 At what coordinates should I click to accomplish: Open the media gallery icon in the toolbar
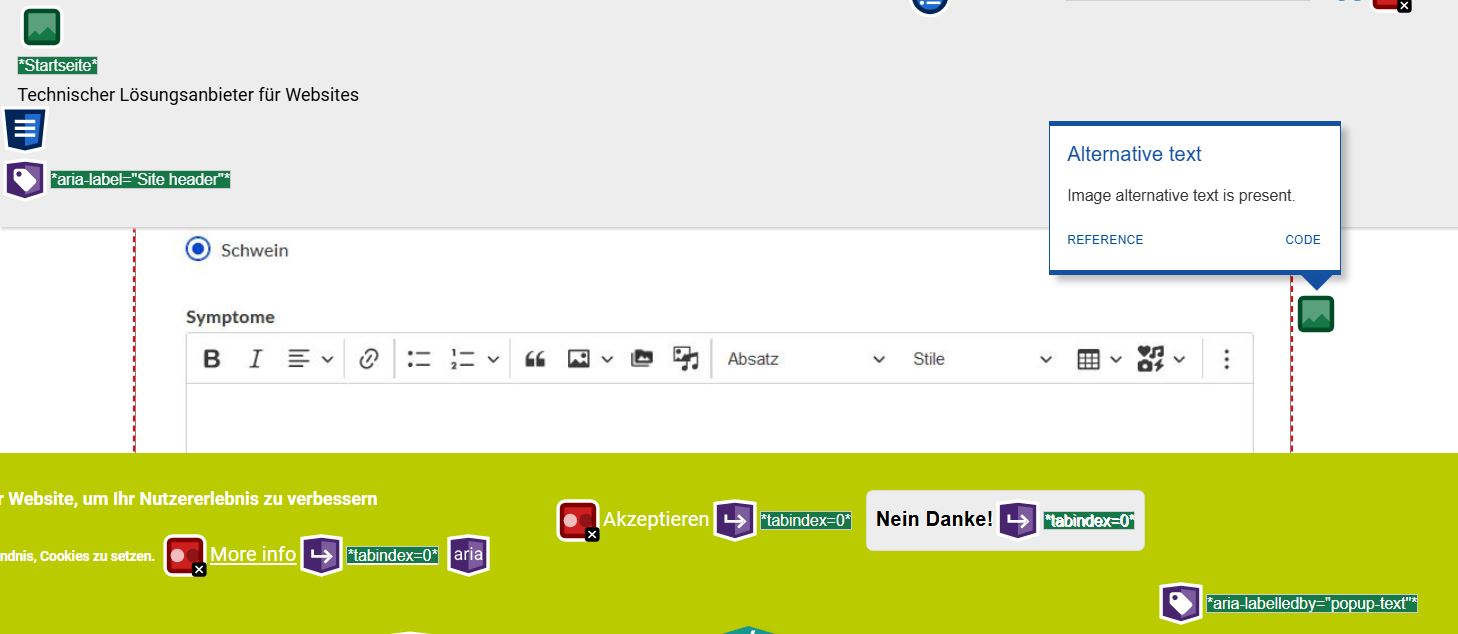(641, 358)
